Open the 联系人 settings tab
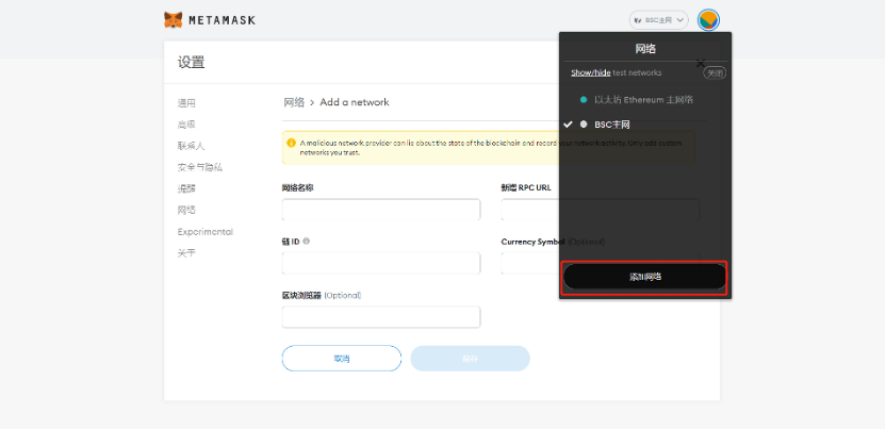 click(x=191, y=146)
